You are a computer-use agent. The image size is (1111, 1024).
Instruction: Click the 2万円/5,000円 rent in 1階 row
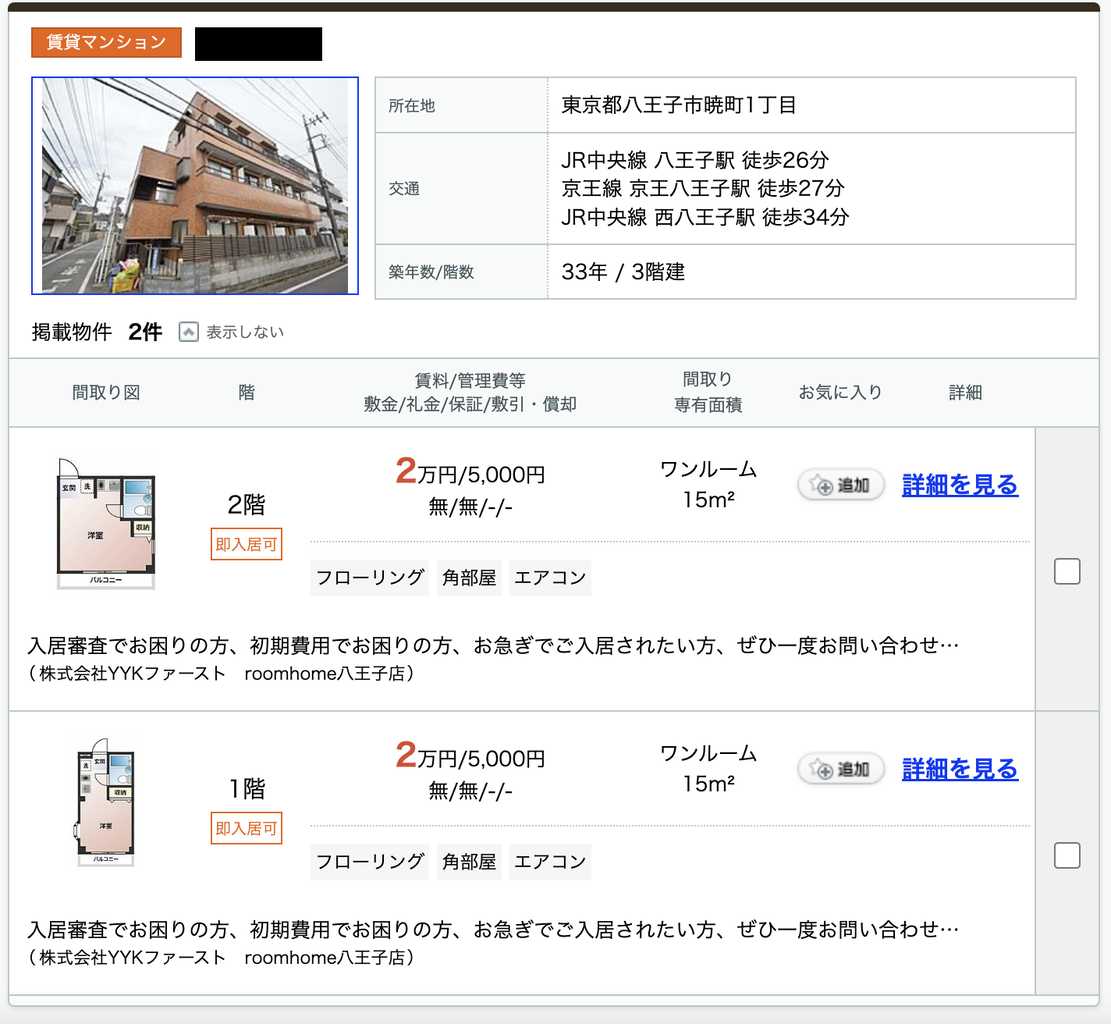[470, 756]
